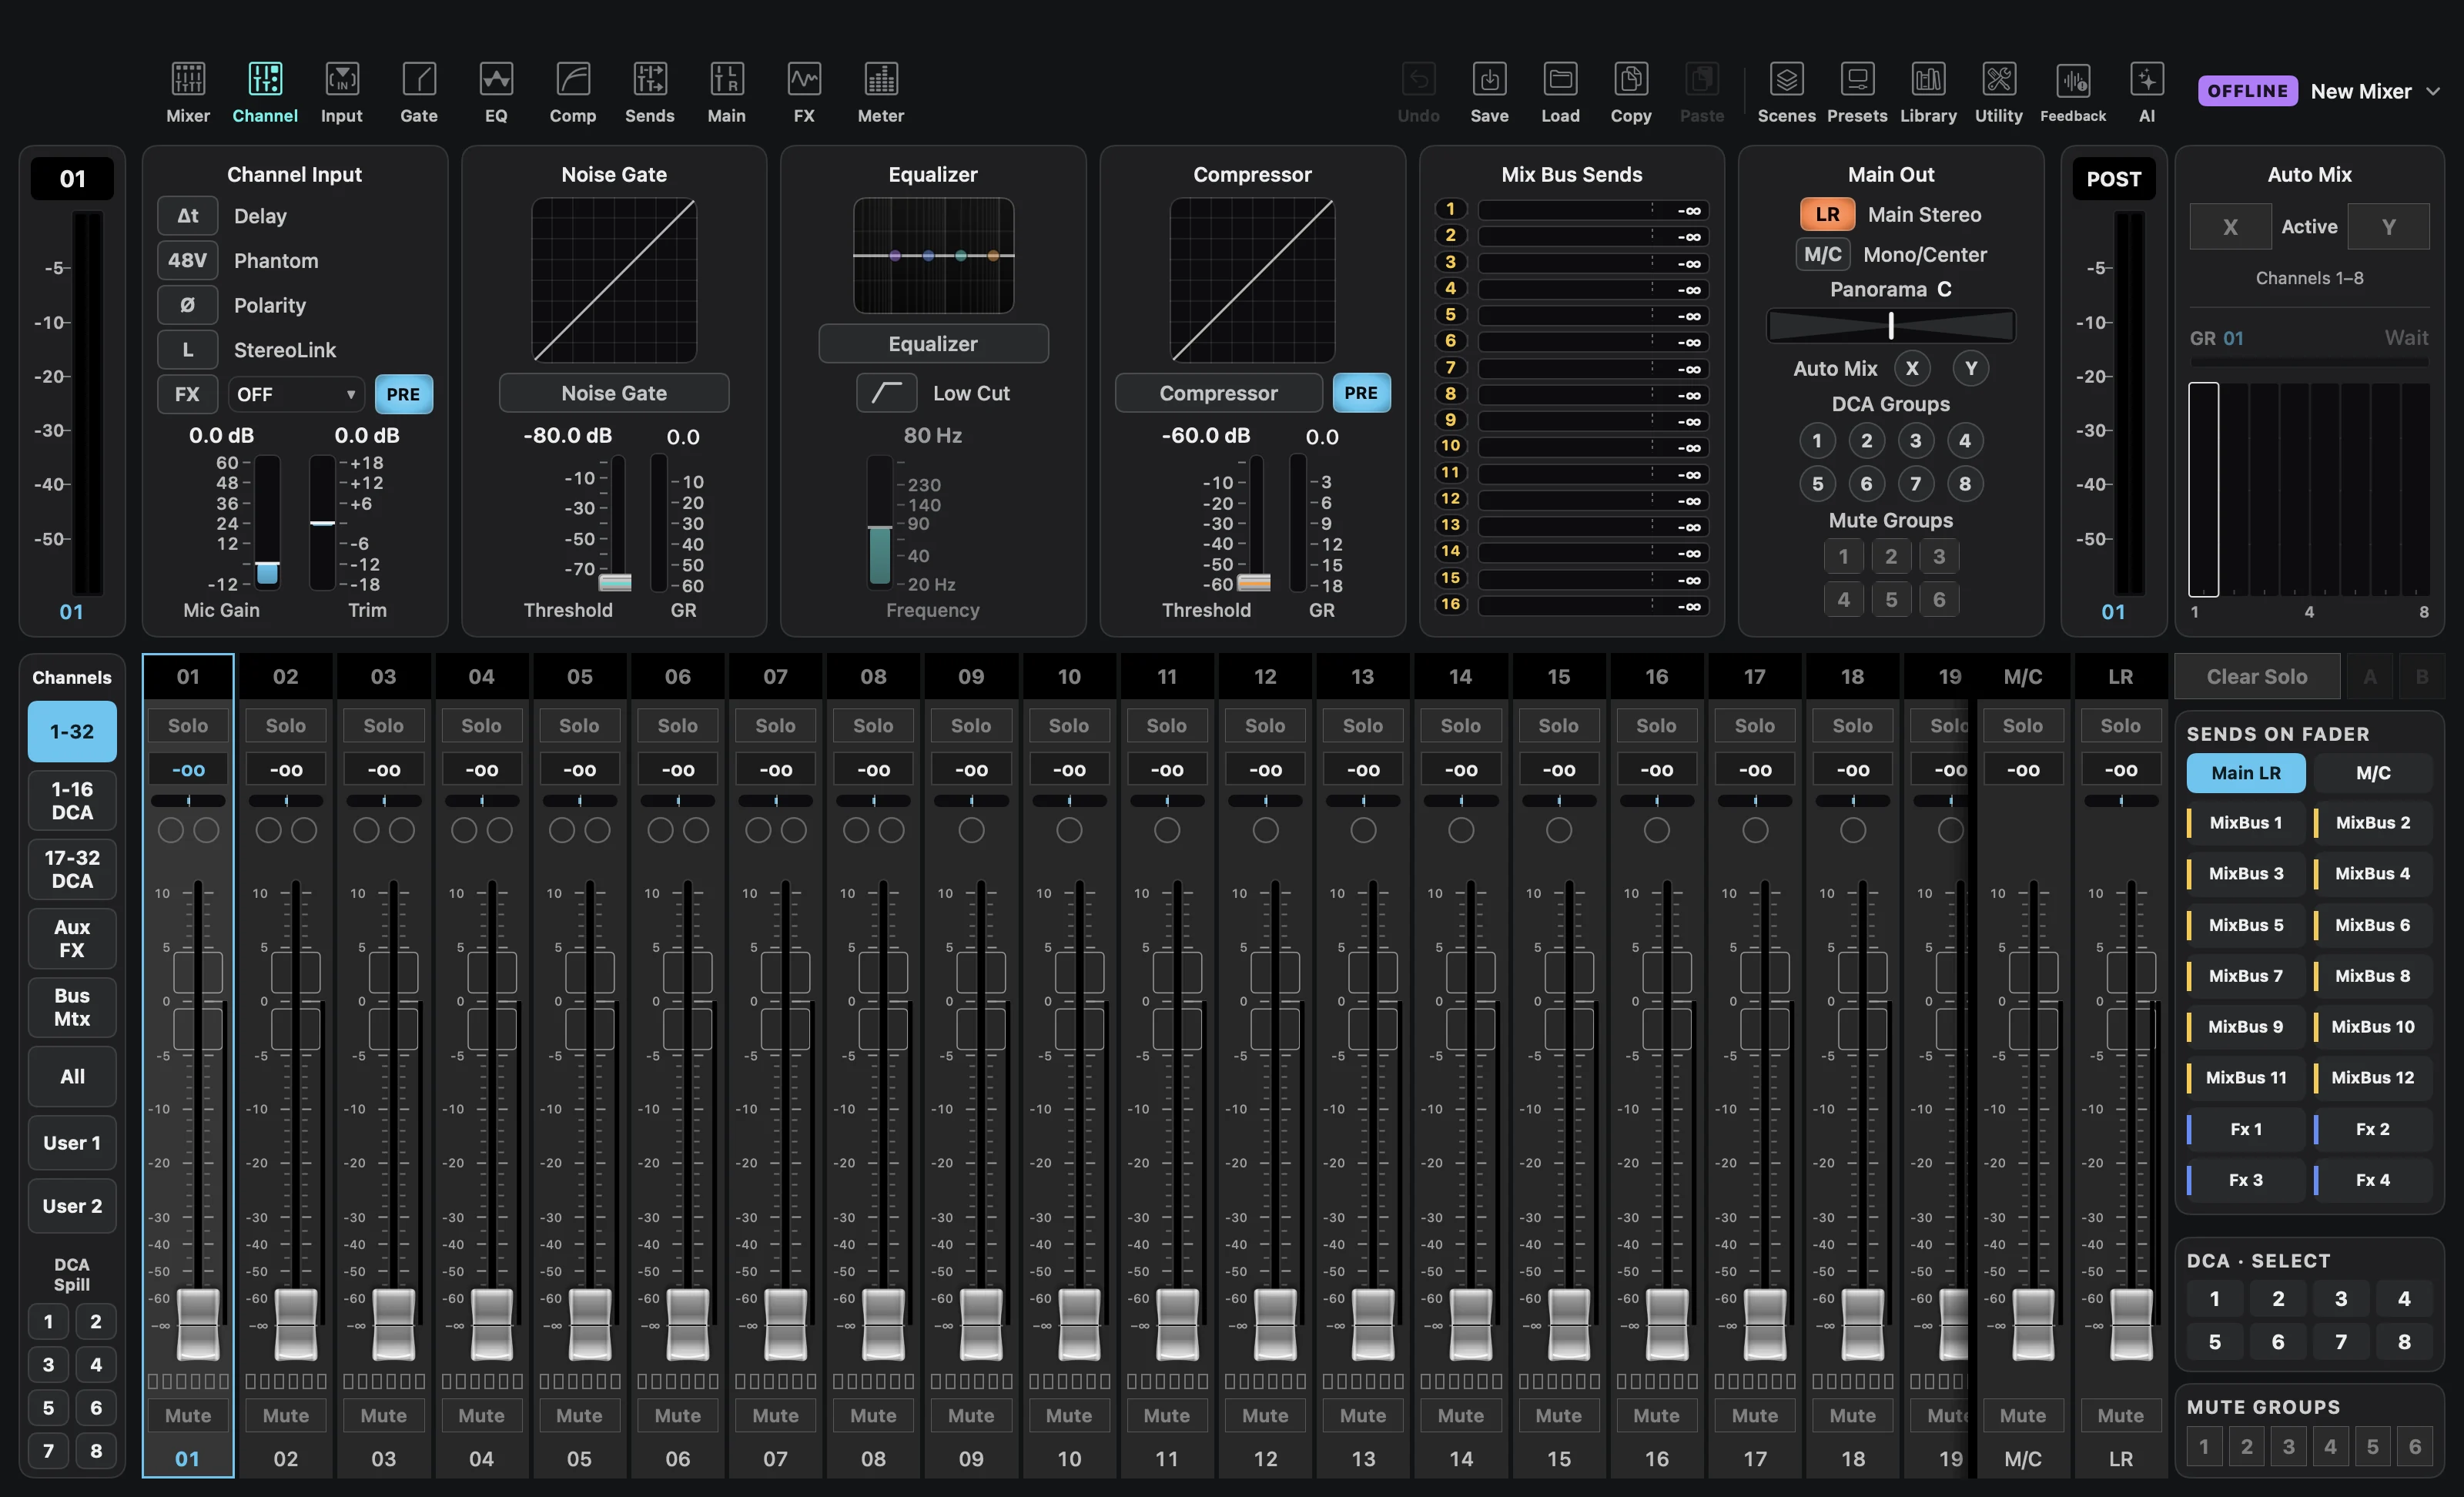
Task: Switch to Aux FX layer
Action: pos(72,938)
